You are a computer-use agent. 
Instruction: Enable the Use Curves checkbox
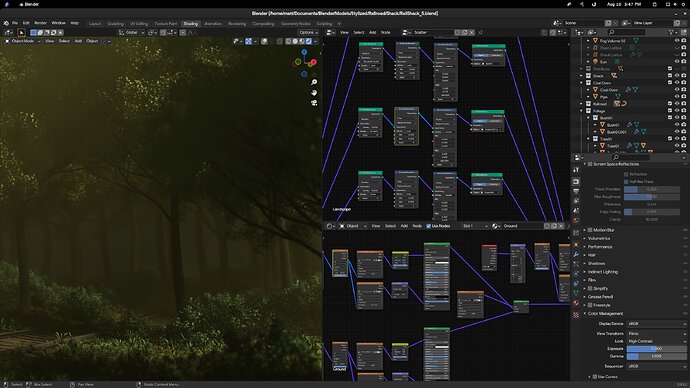click(x=595, y=377)
